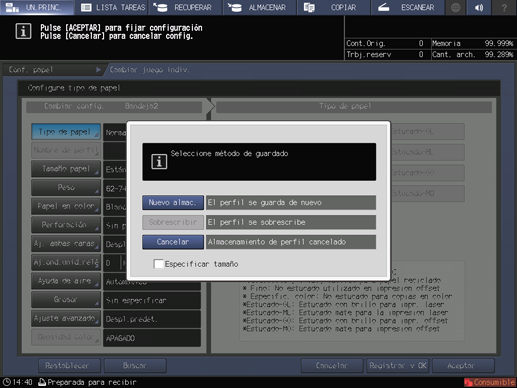Click the 'El perfil se guarda de nuevo' text
517x388 pixels.
click(265, 203)
